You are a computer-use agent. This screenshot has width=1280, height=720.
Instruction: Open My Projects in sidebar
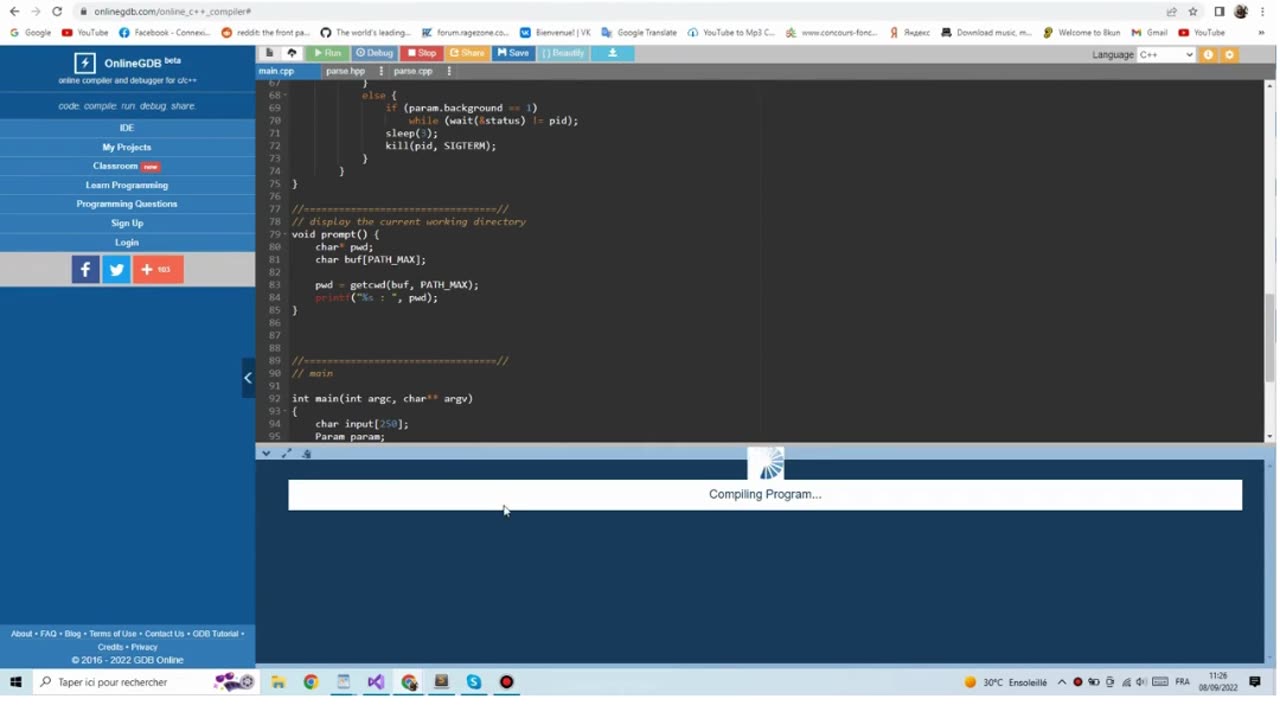(x=127, y=147)
